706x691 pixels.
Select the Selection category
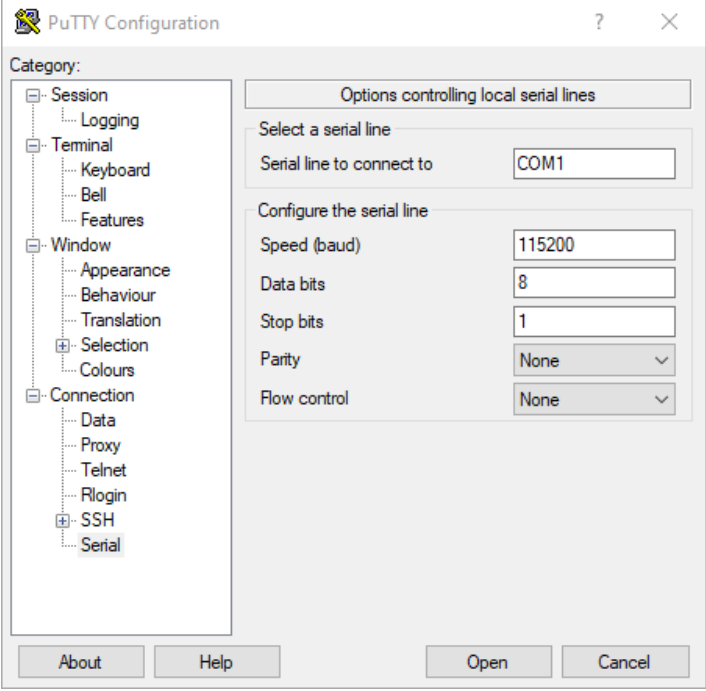[114, 345]
